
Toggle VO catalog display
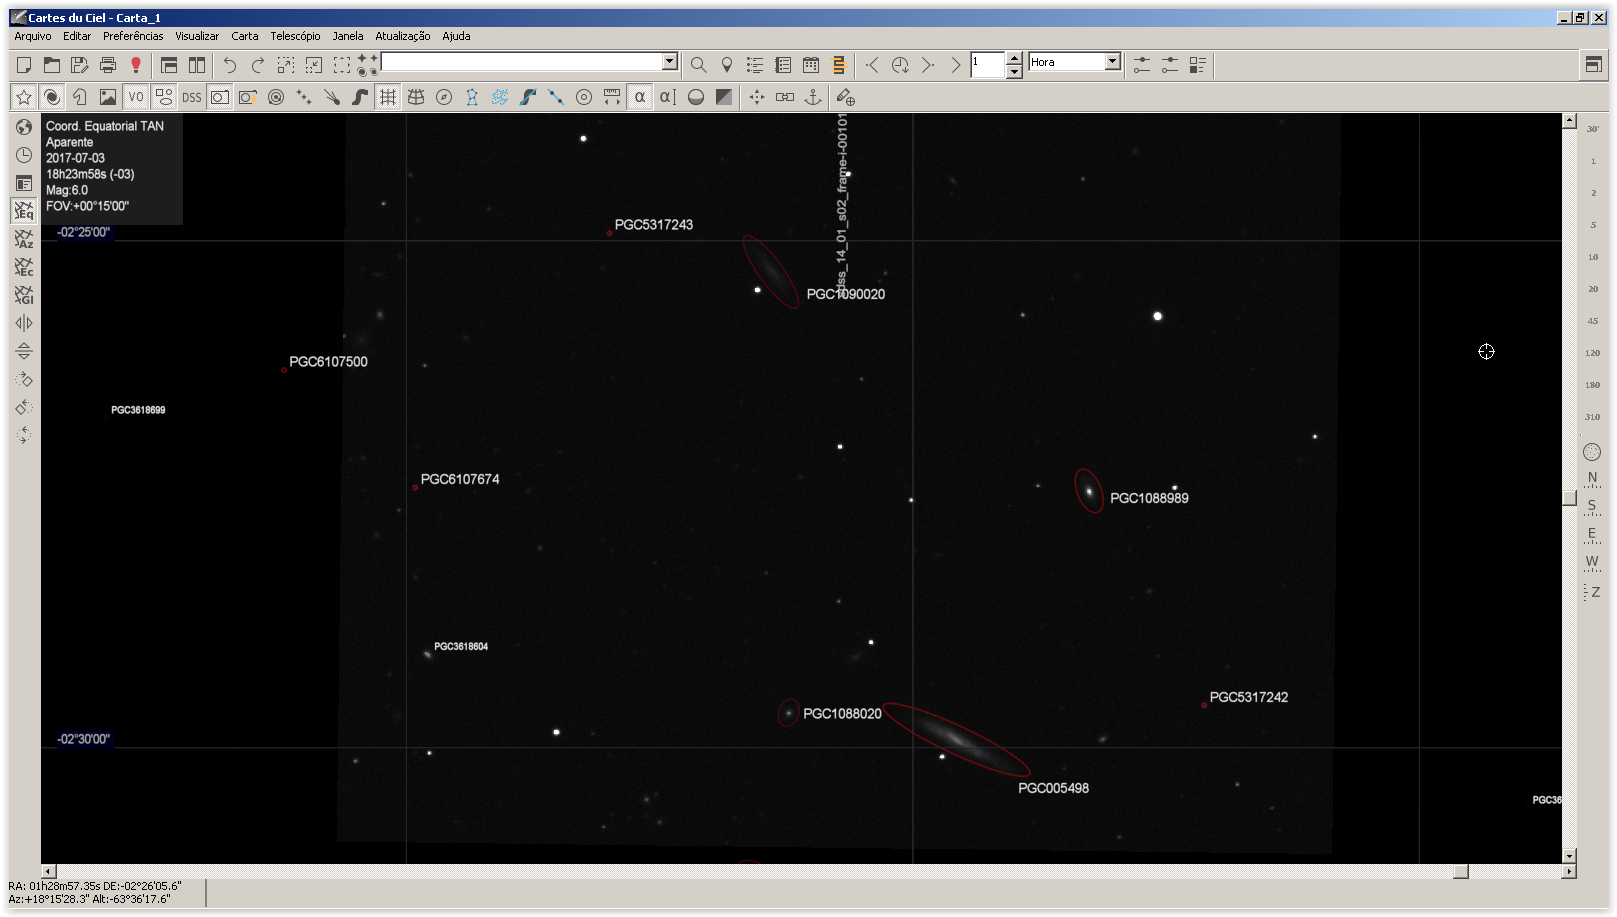136,97
